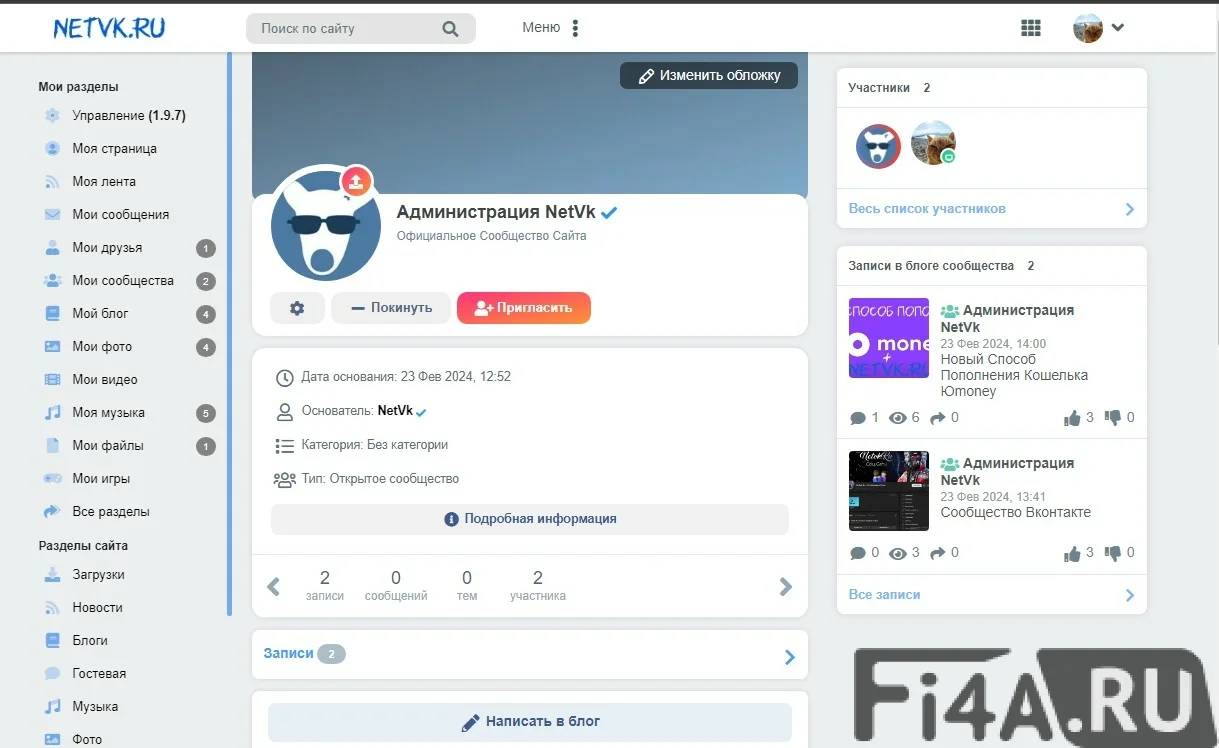Click the share arrow on Юmoney post
1219x748 pixels.
[x=938, y=418]
